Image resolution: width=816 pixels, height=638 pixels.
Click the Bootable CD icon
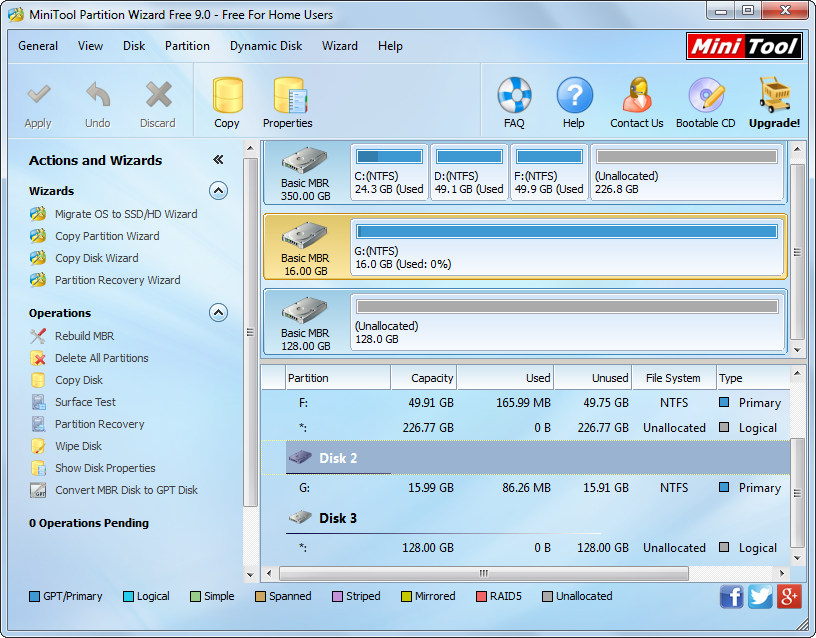[x=706, y=95]
